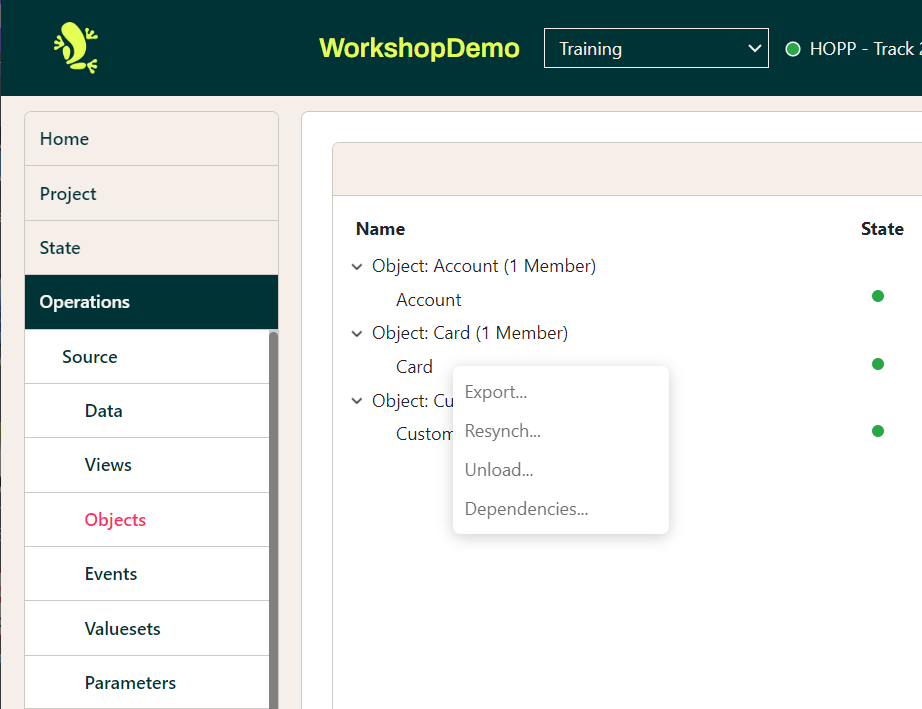The image size is (922, 709).
Task: Collapse the Object: Custom tree node
Action: pyautogui.click(x=357, y=401)
